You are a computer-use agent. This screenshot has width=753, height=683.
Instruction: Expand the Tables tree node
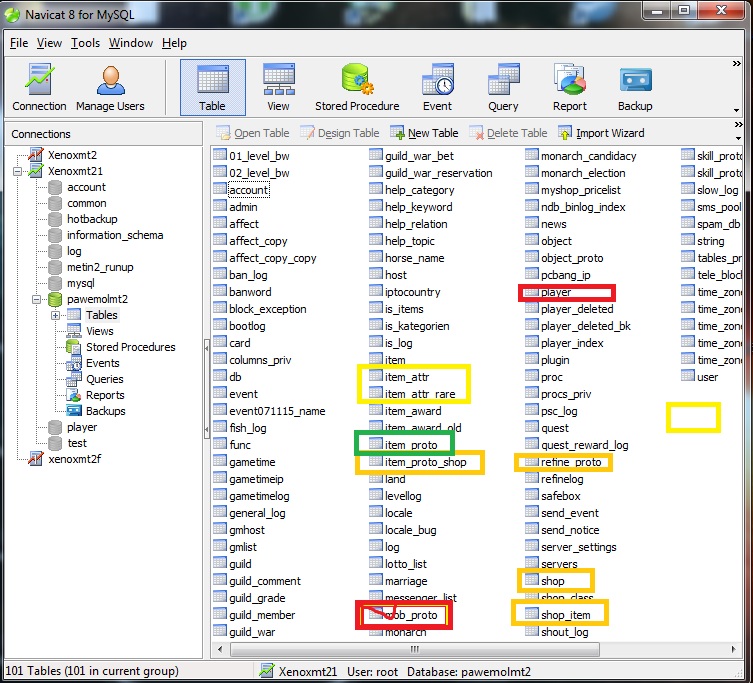(55, 316)
